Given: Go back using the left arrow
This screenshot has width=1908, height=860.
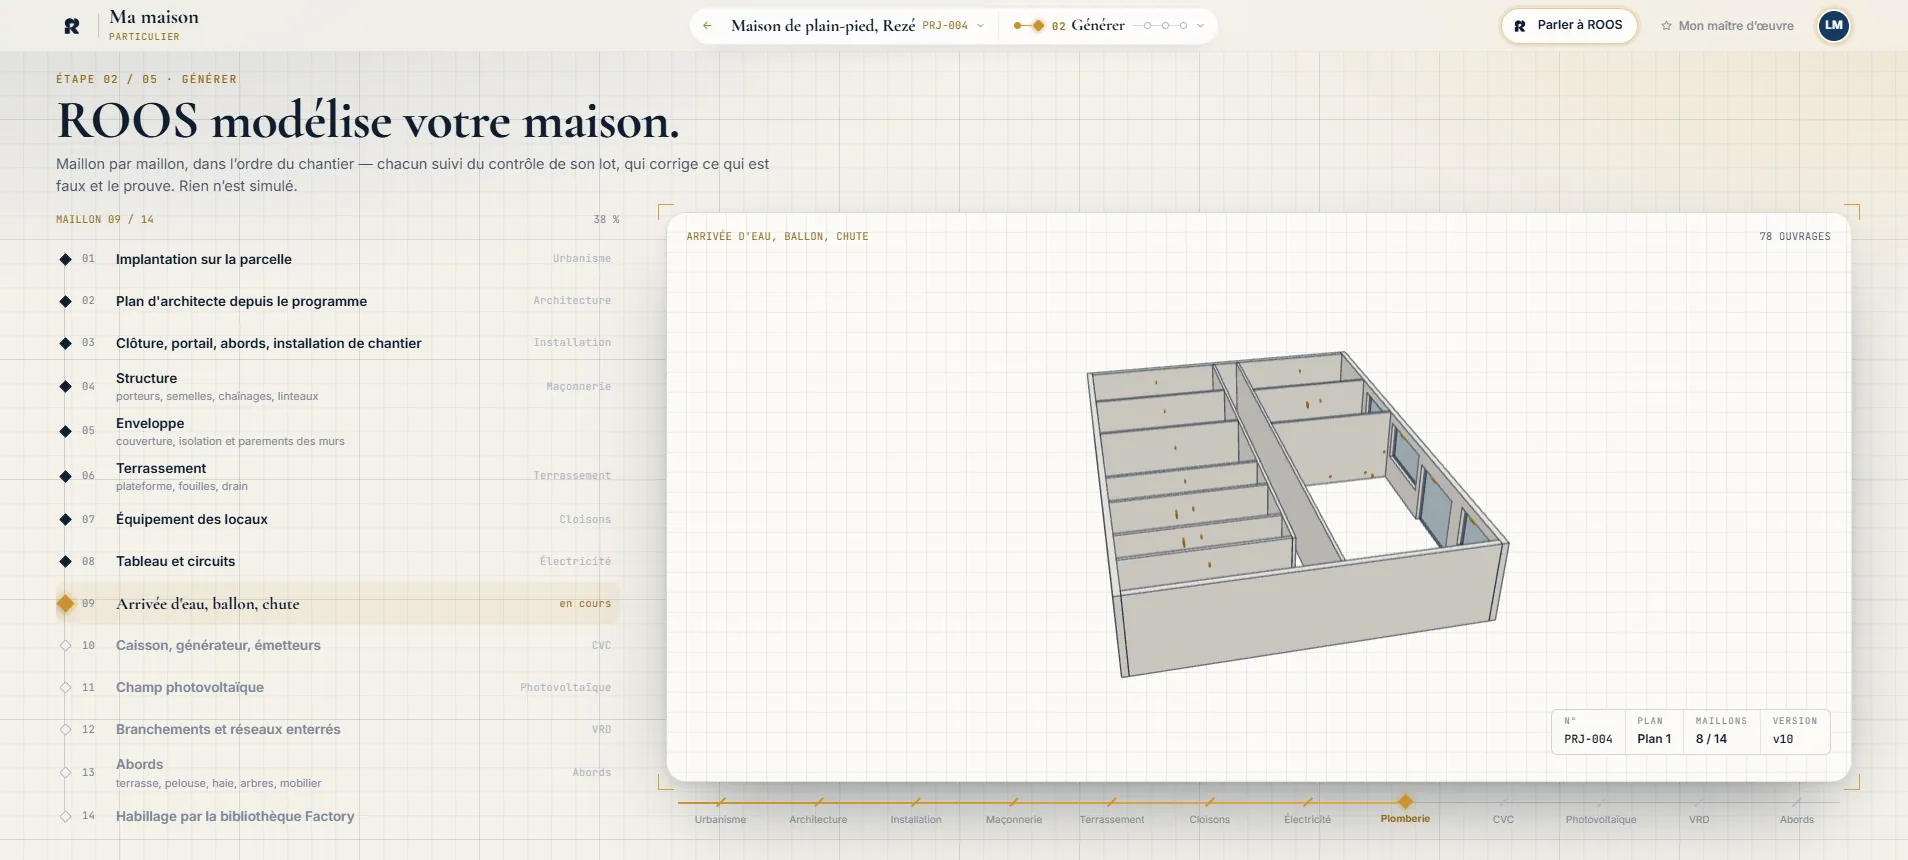Looking at the screenshot, I should (707, 26).
